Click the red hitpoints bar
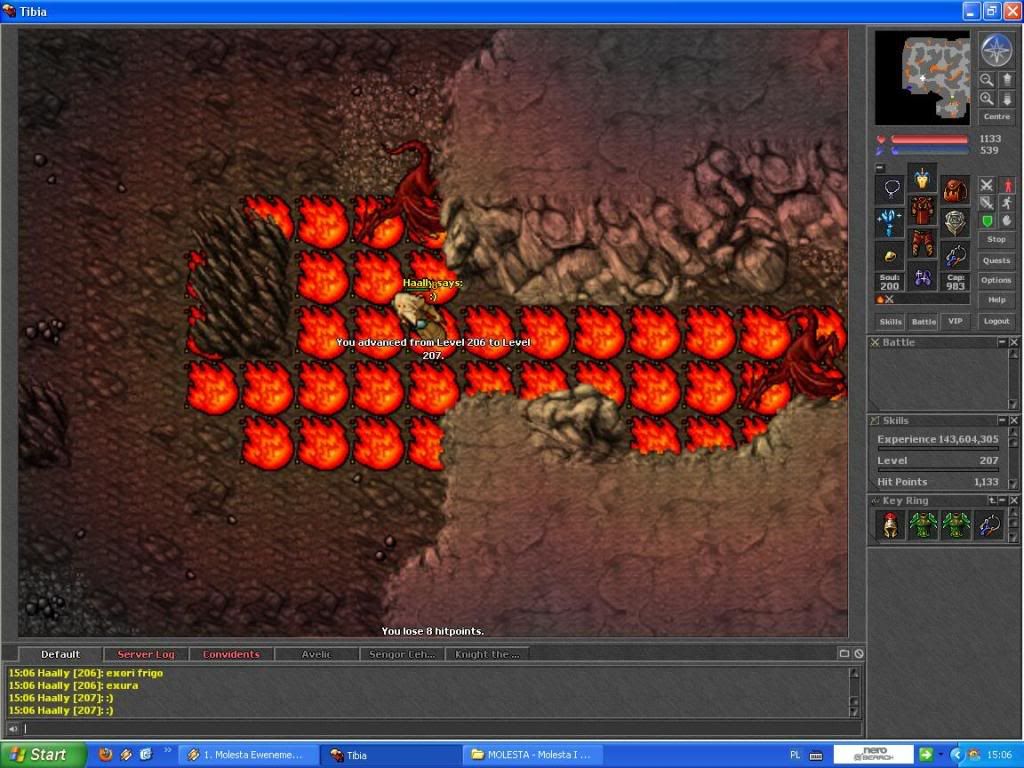Image resolution: width=1024 pixels, height=768 pixels. coord(929,139)
